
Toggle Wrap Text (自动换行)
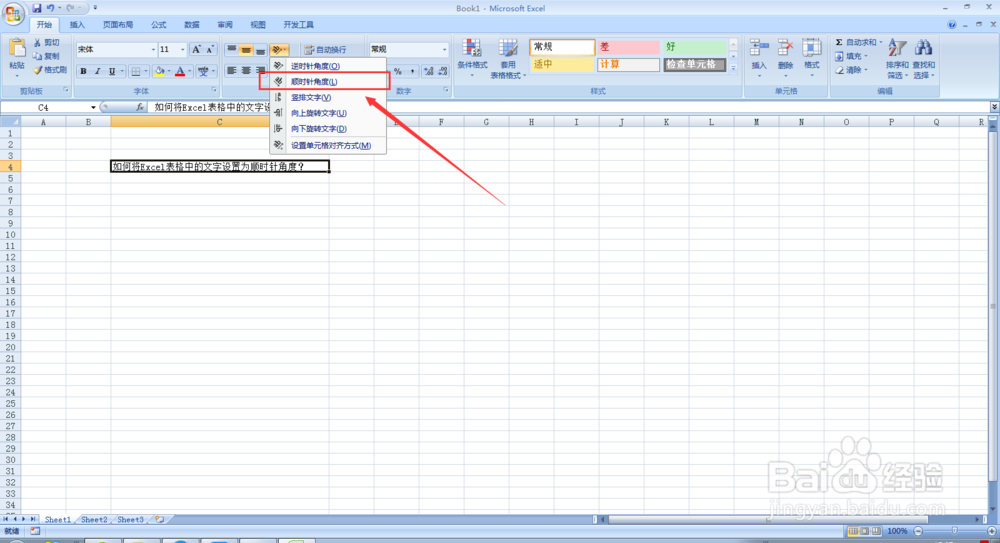click(325, 49)
